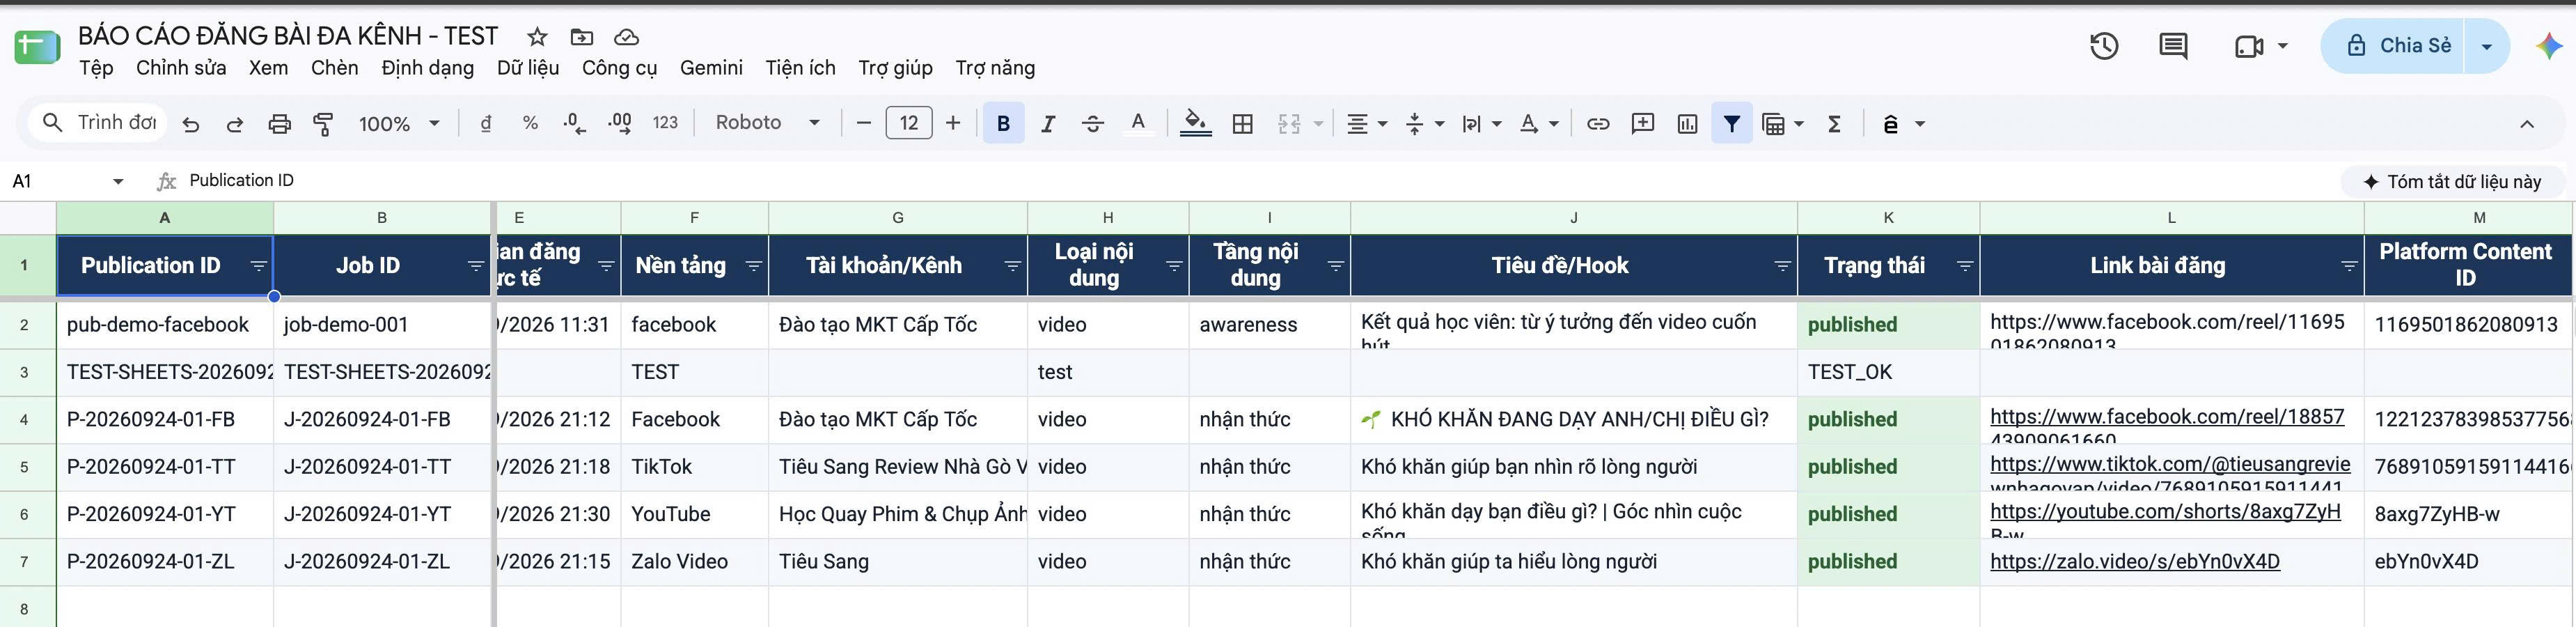The image size is (2576, 627).
Task: Open text color picker
Action: [1138, 123]
